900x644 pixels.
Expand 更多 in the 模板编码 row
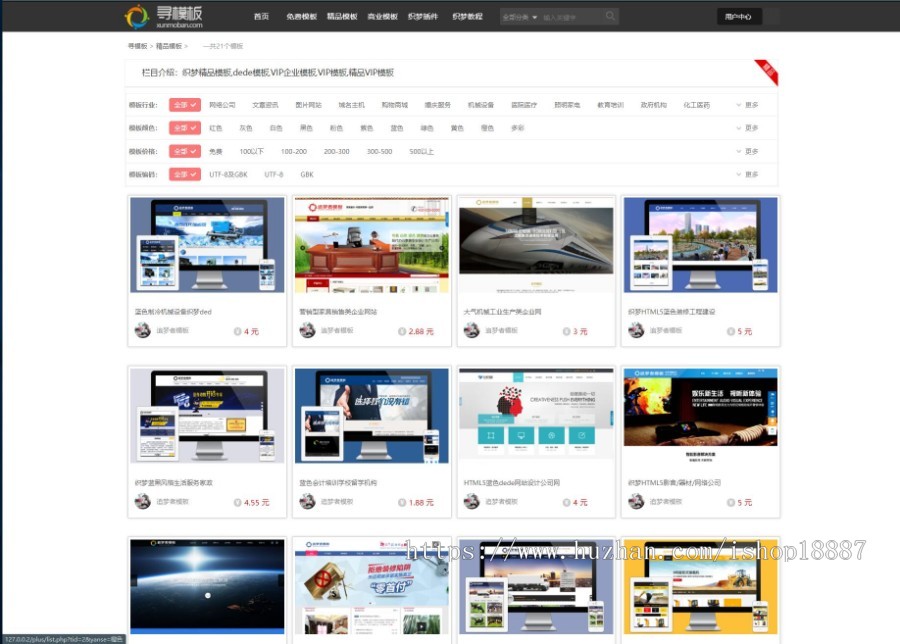(747, 174)
